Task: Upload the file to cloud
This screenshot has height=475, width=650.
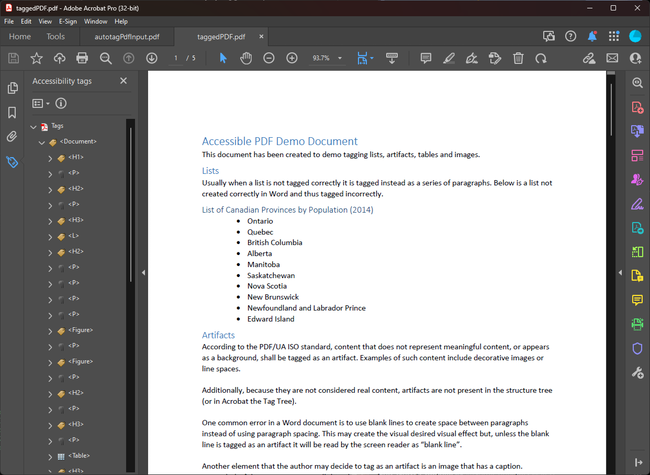Action: (60, 58)
